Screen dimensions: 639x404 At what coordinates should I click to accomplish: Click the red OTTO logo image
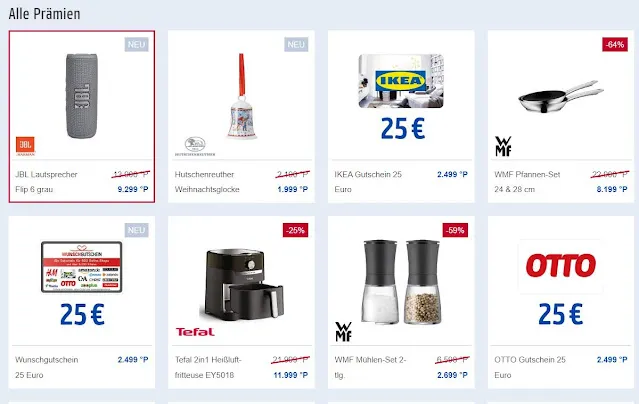[562, 265]
